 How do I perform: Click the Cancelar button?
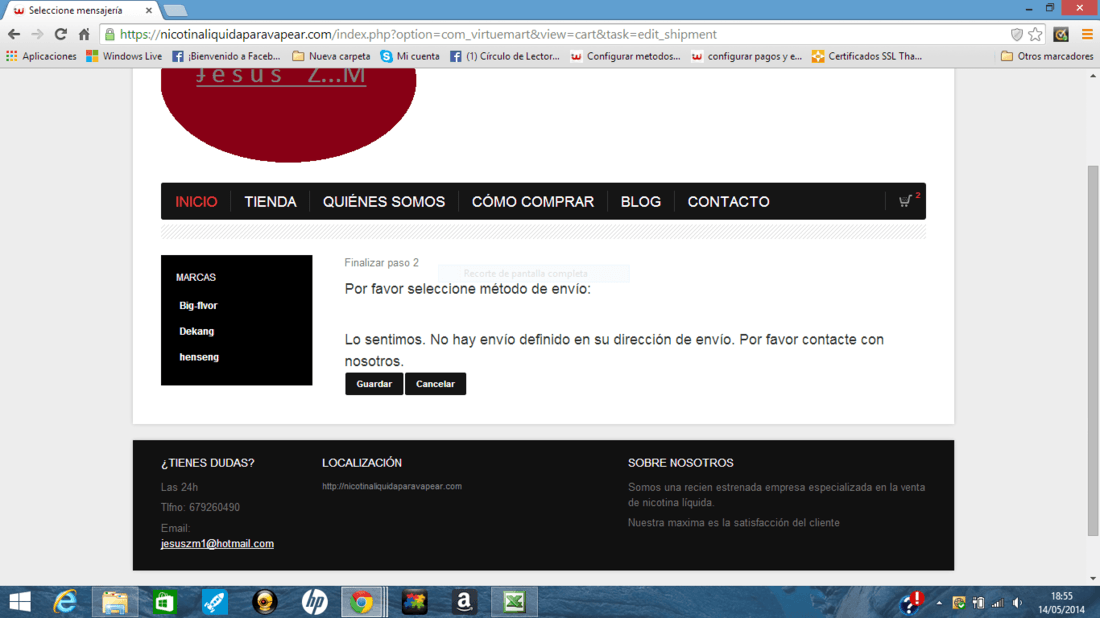pyautogui.click(x=435, y=384)
